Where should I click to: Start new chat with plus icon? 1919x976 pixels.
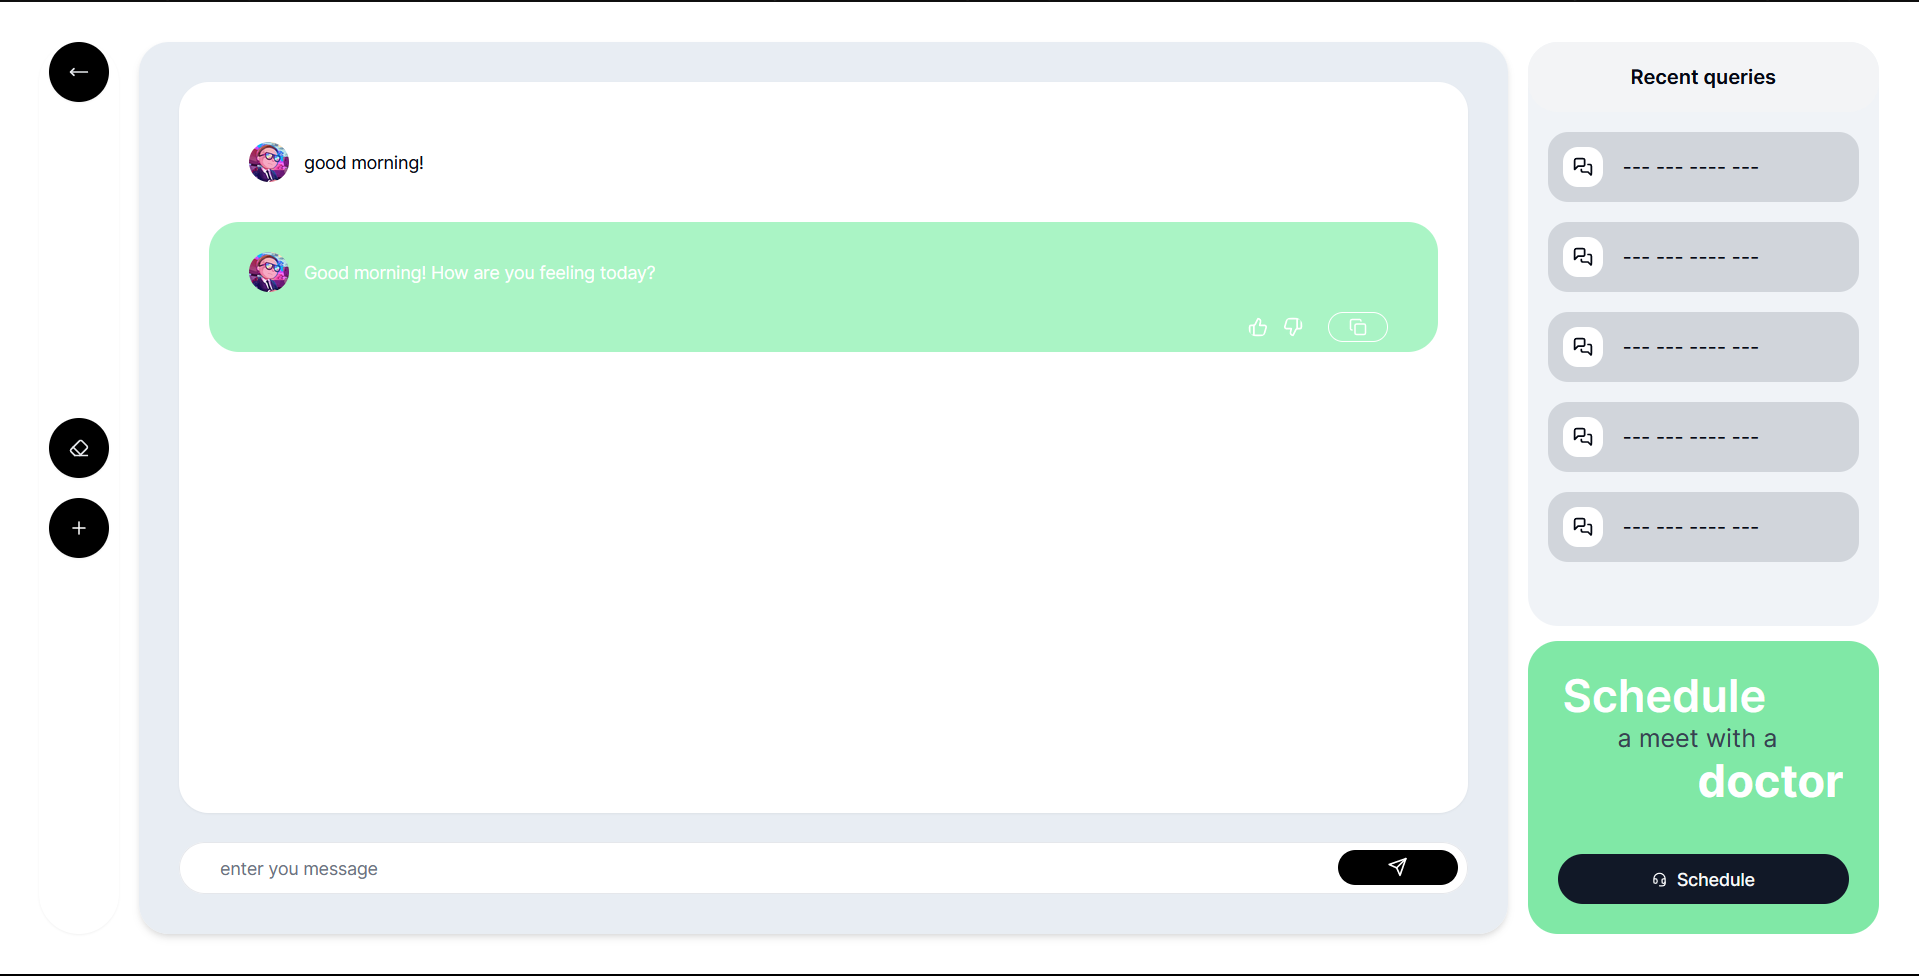tap(79, 528)
